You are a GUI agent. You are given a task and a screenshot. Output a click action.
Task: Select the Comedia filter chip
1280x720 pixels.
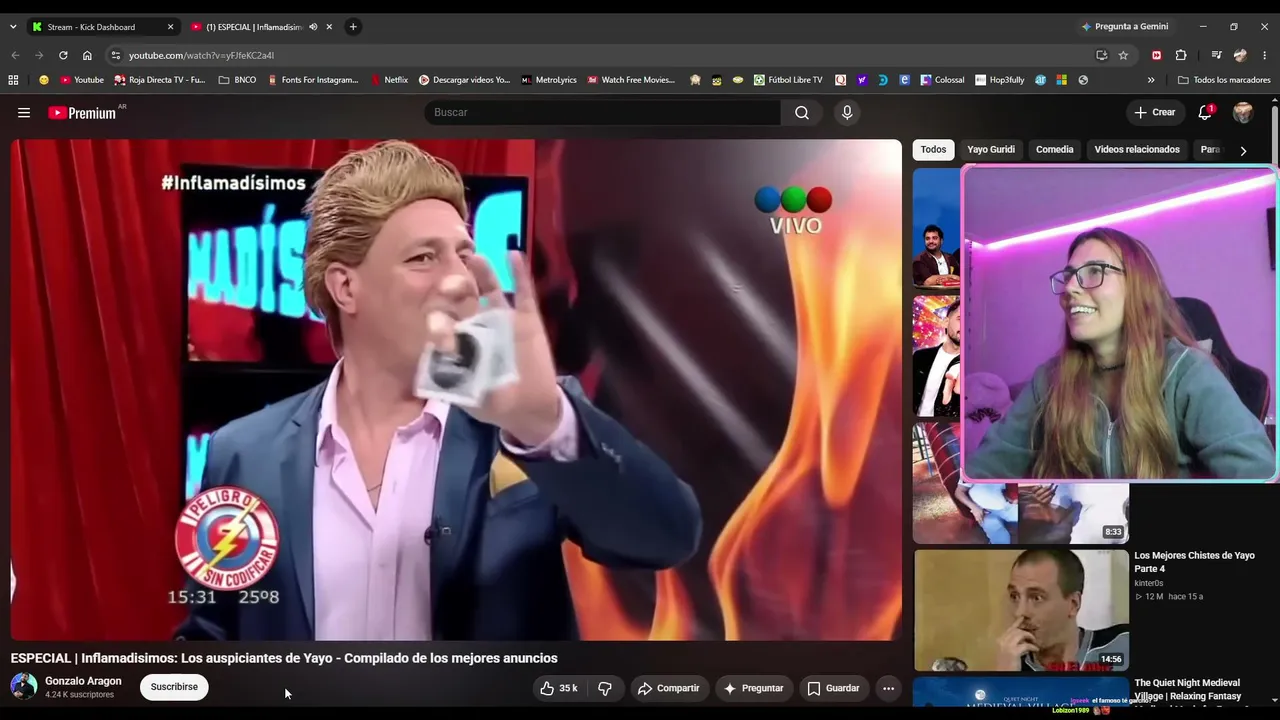tap(1055, 150)
